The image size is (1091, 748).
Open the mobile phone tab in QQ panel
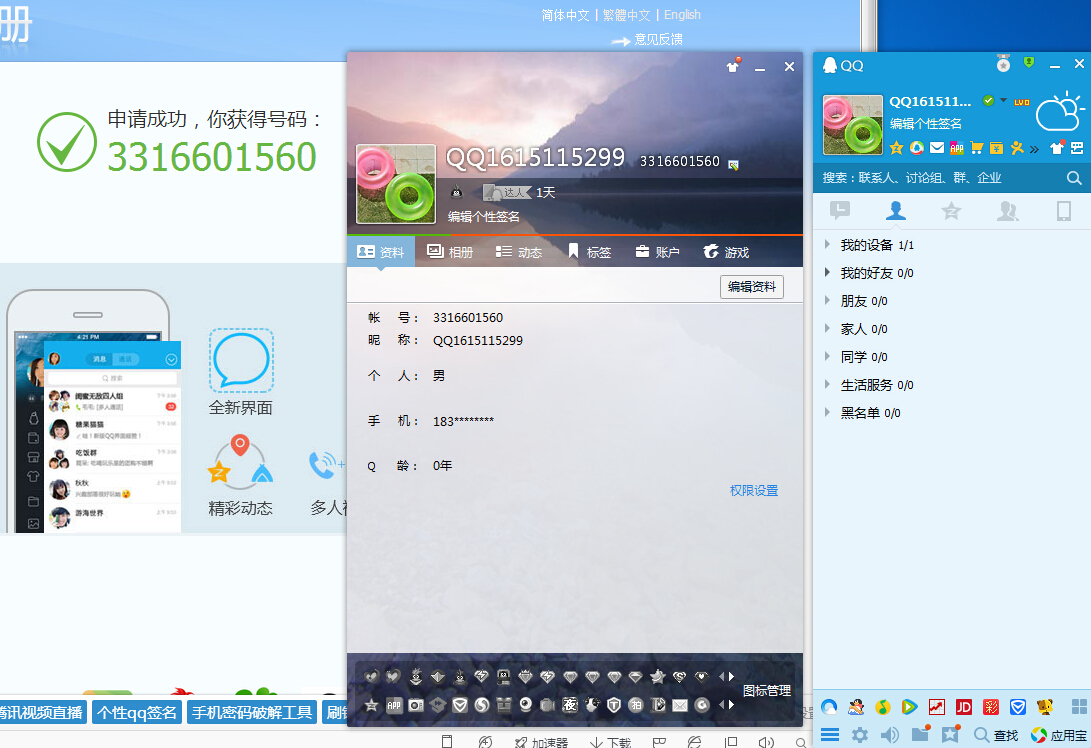(1064, 211)
